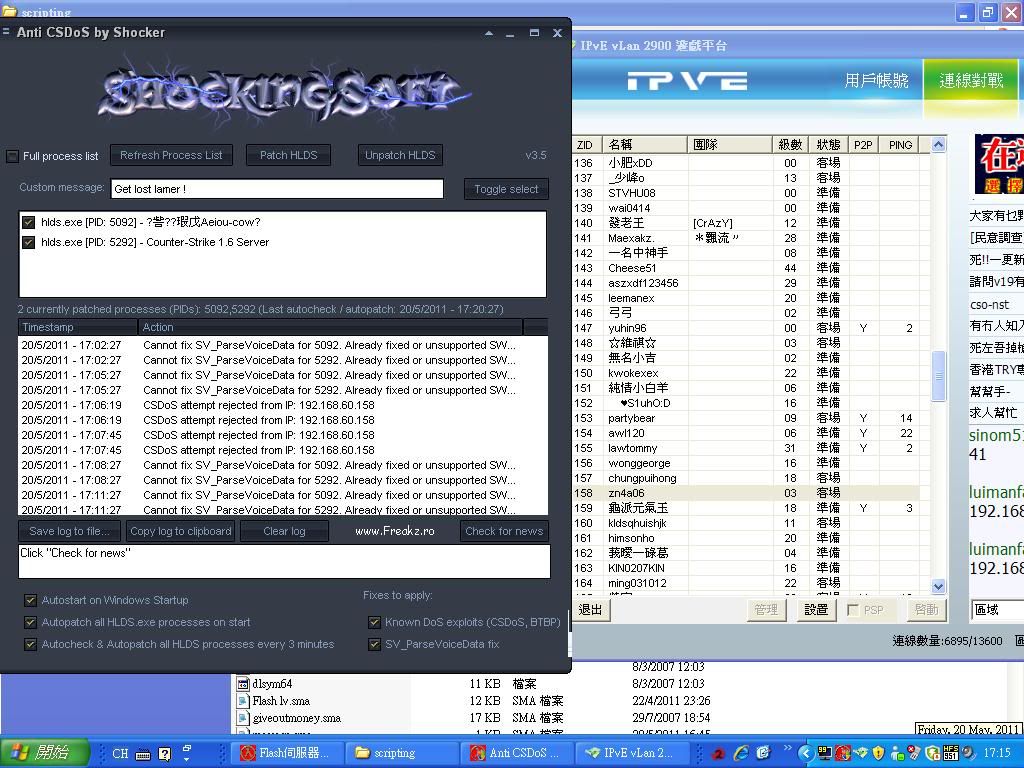Roll up the Anti CSDoS window using the arrow icon
This screenshot has width=1024, height=768.
tap(488, 33)
